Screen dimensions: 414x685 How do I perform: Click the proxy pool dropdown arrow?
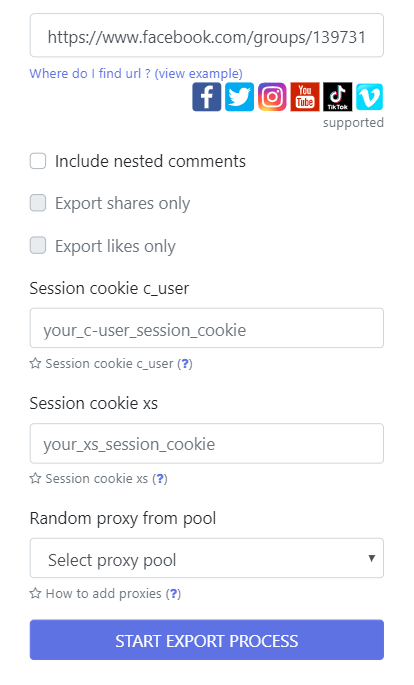372,558
